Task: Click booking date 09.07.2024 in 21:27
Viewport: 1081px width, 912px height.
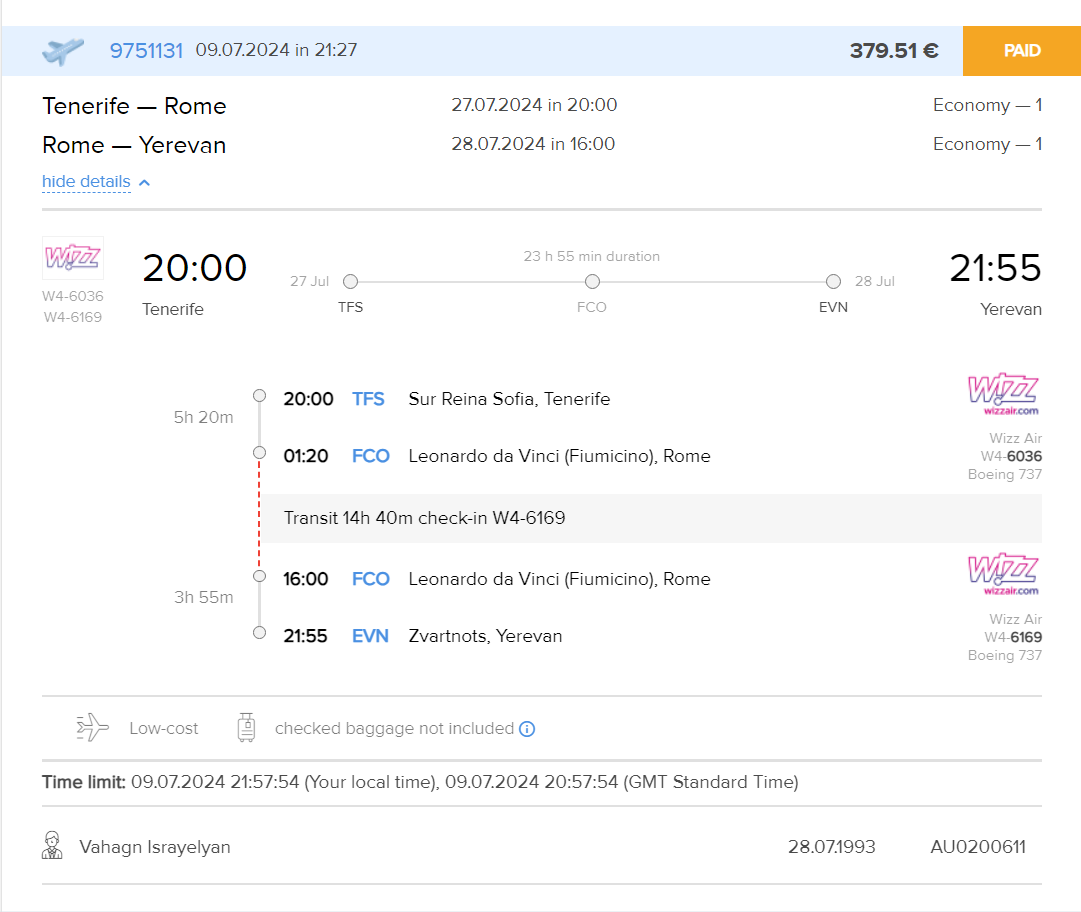Action: [x=276, y=50]
